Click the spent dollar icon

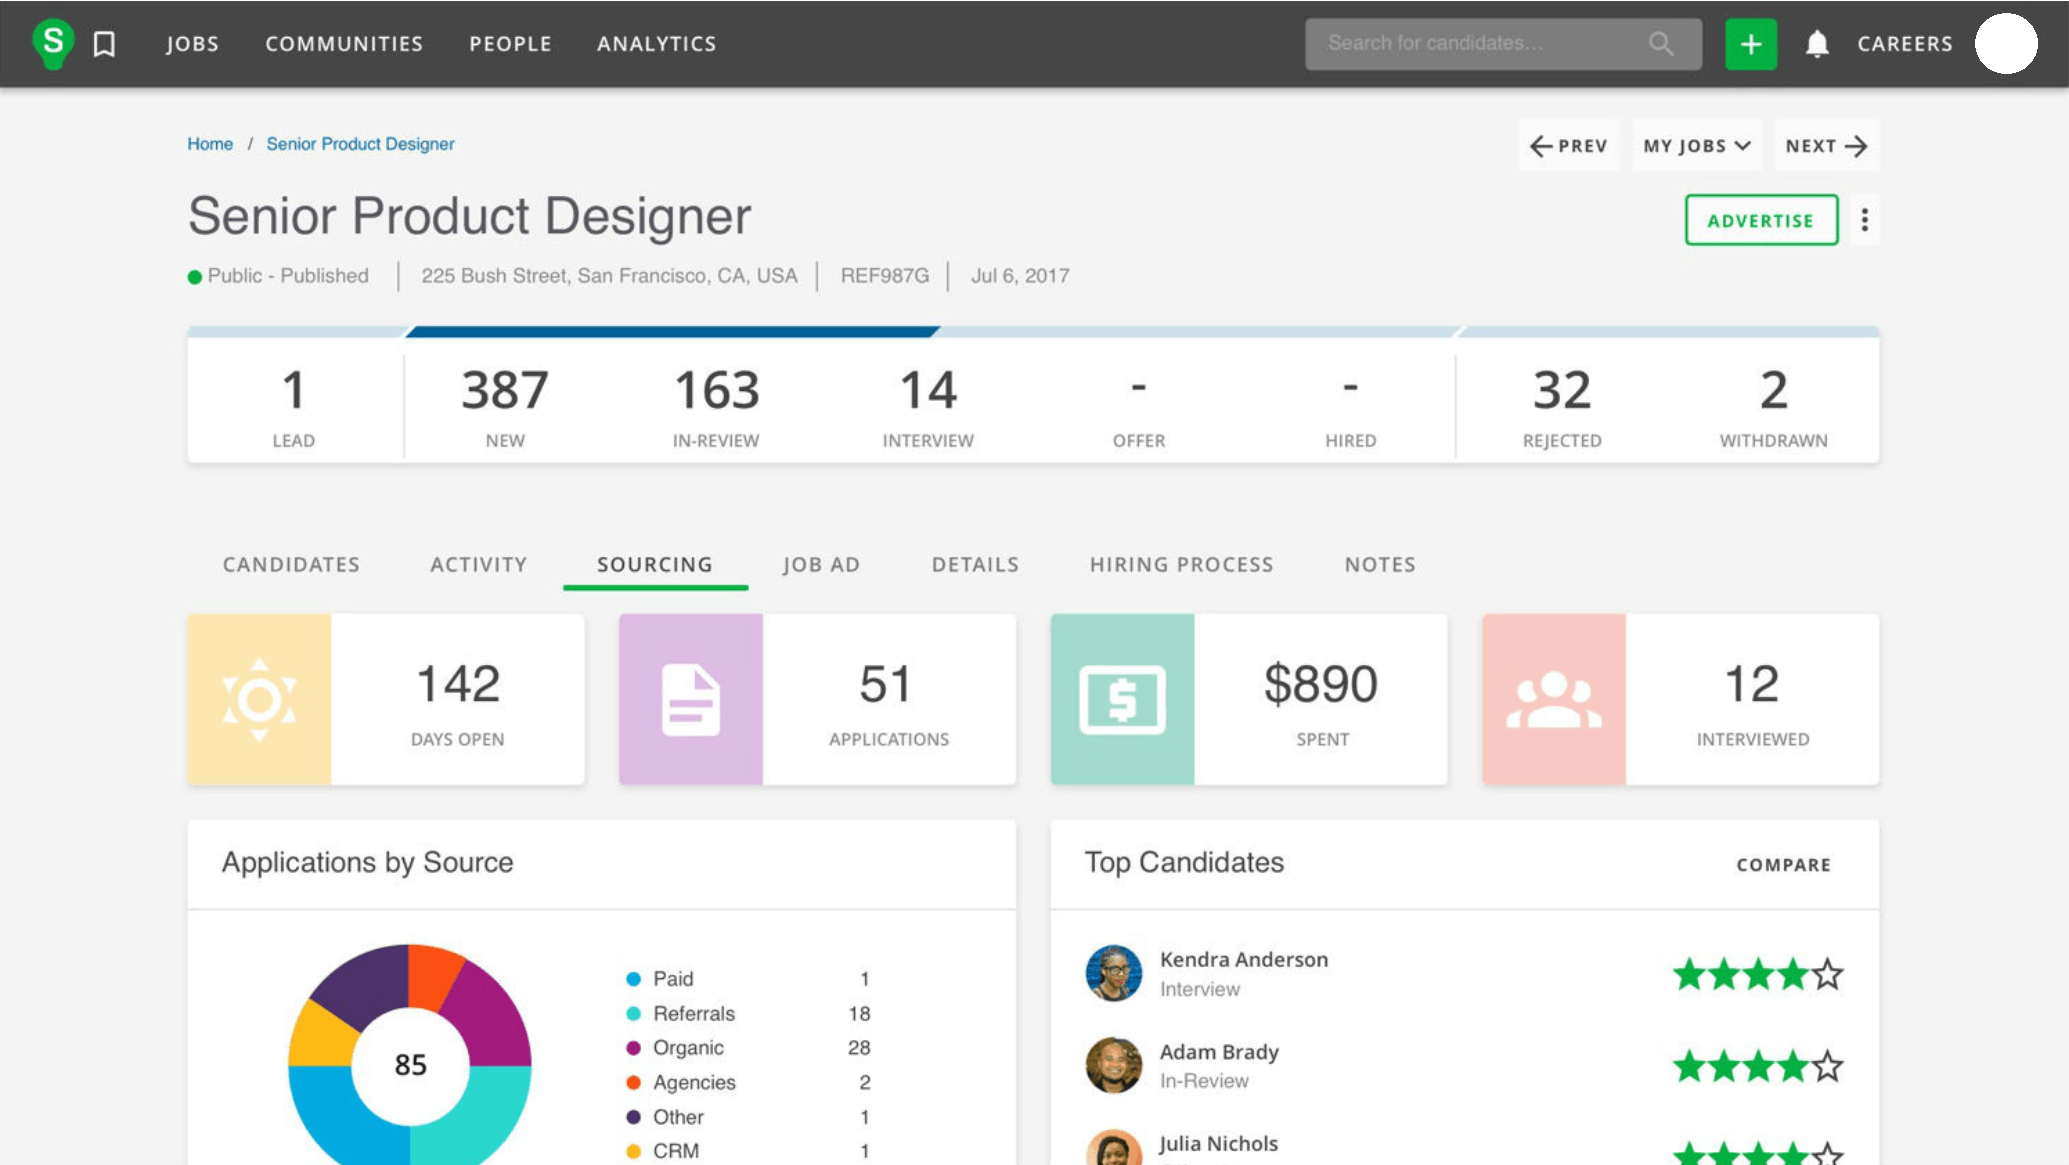[x=1123, y=698]
